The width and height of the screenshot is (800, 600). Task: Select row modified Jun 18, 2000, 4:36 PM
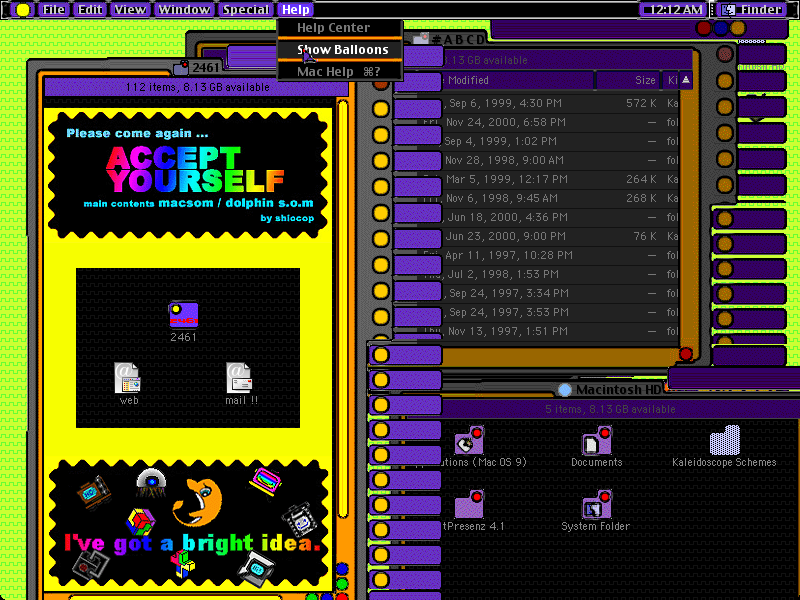point(561,217)
